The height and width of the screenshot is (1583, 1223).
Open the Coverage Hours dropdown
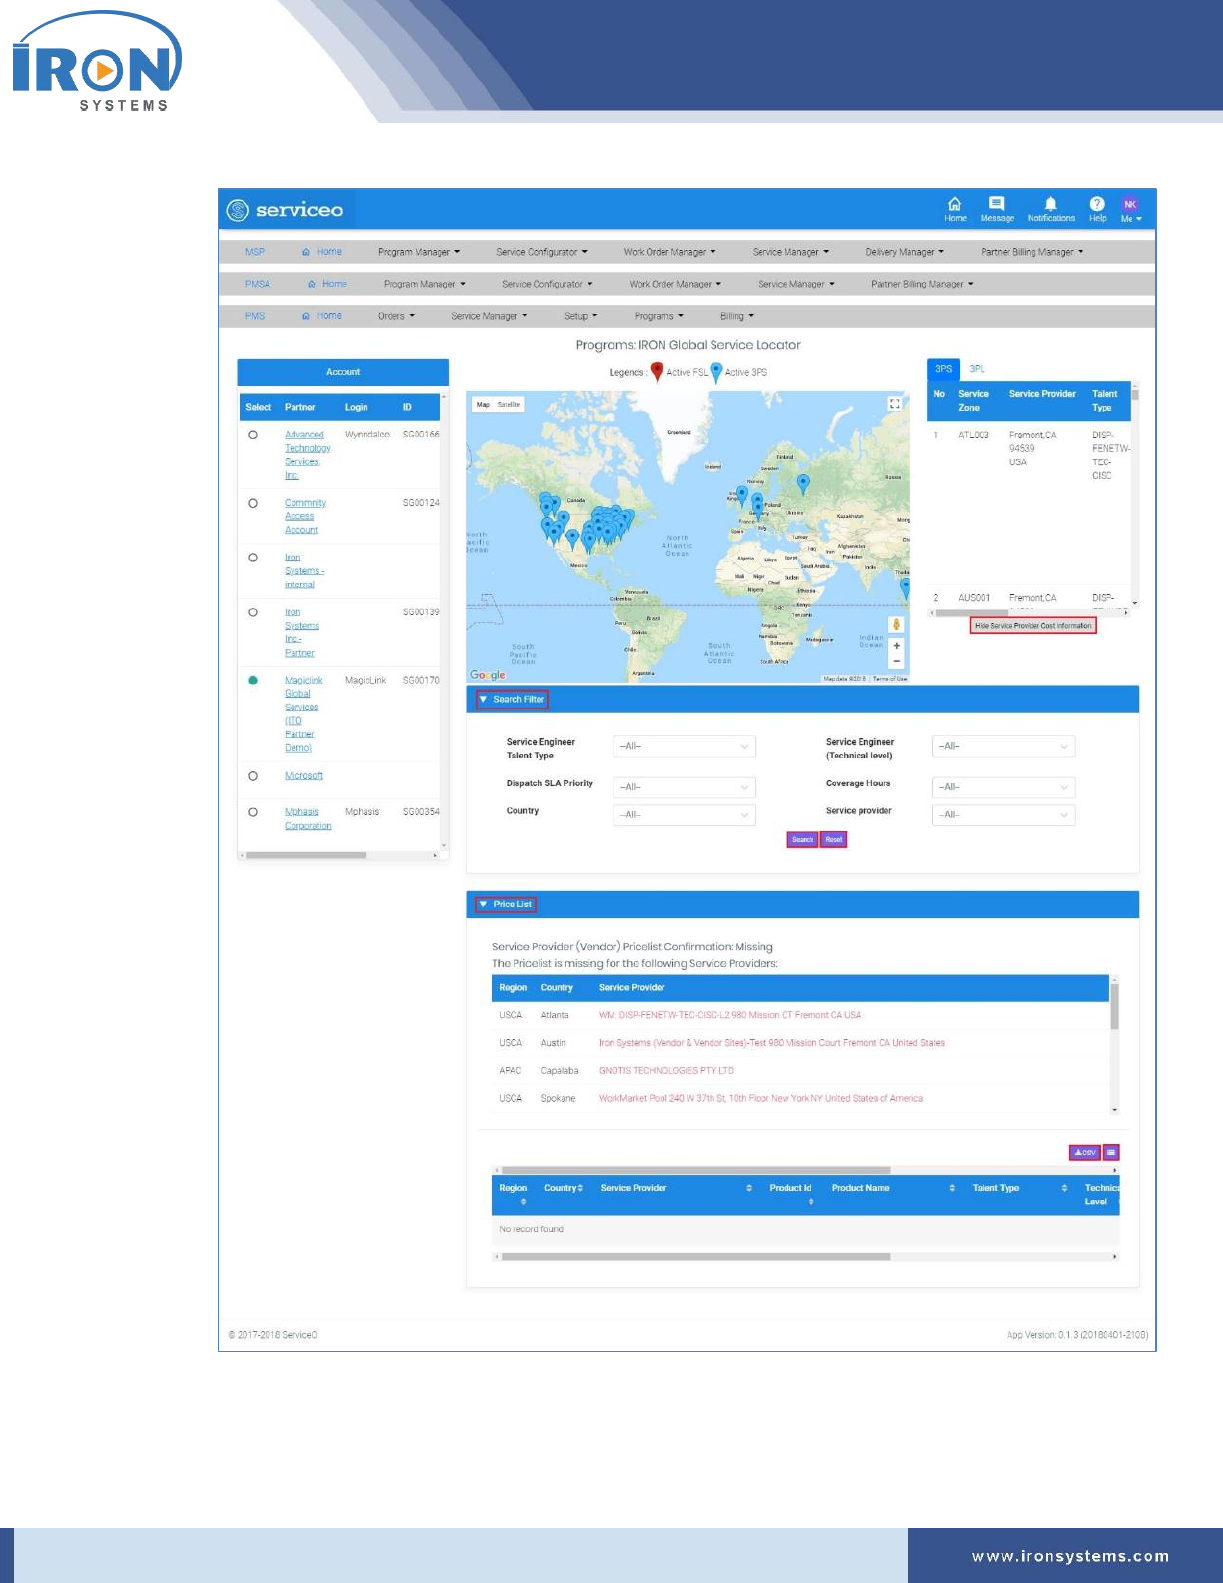1003,787
